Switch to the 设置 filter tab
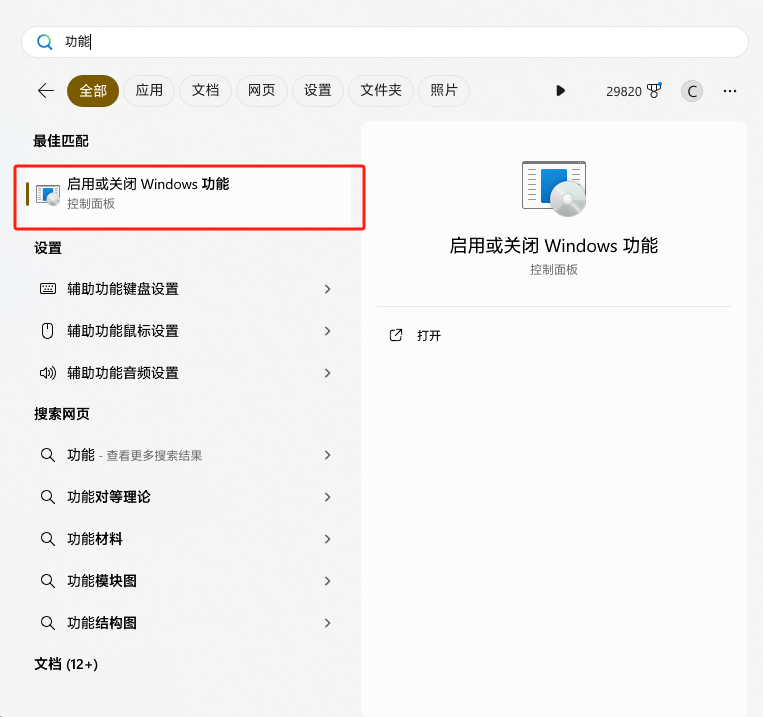Image resolution: width=763 pixels, height=717 pixels. click(318, 91)
